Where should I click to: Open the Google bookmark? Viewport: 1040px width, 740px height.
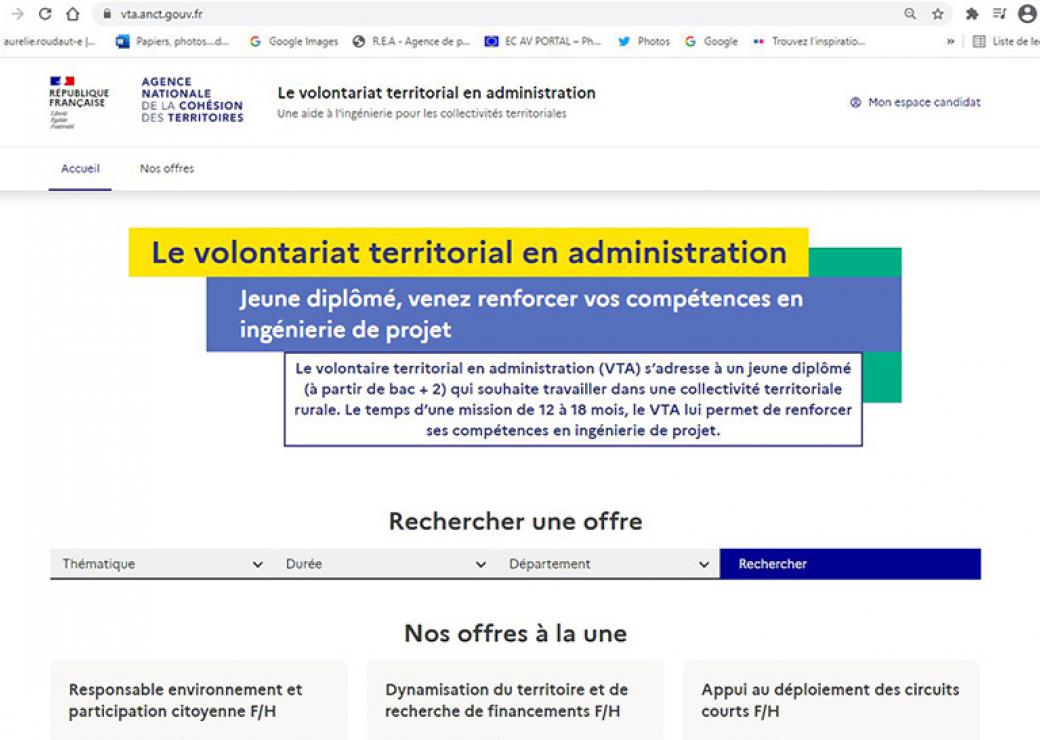711,41
